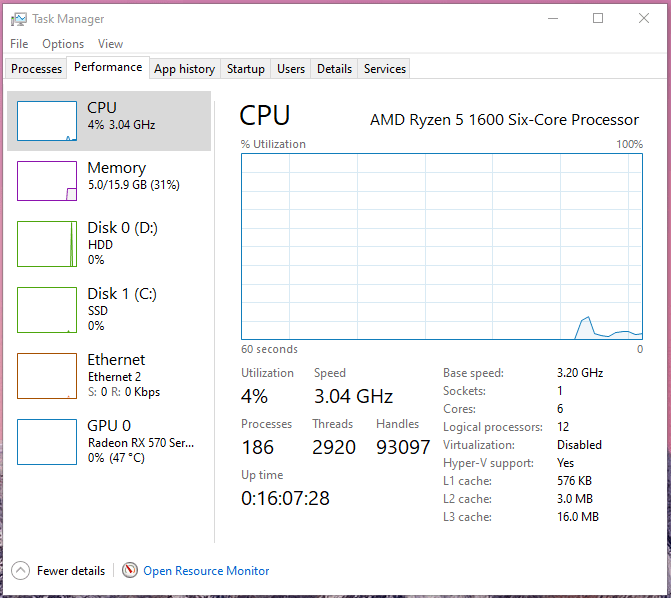Click the Resource Monitor gauge icon

(130, 570)
